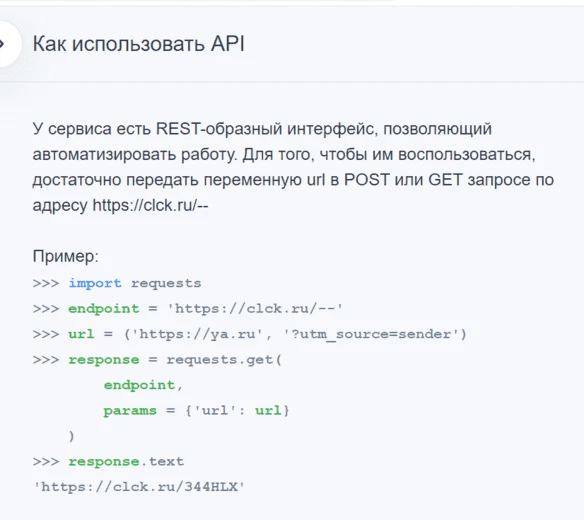The image size is (584, 520).
Task: Click the 'https://ya.ru' string in code
Action: (198, 334)
